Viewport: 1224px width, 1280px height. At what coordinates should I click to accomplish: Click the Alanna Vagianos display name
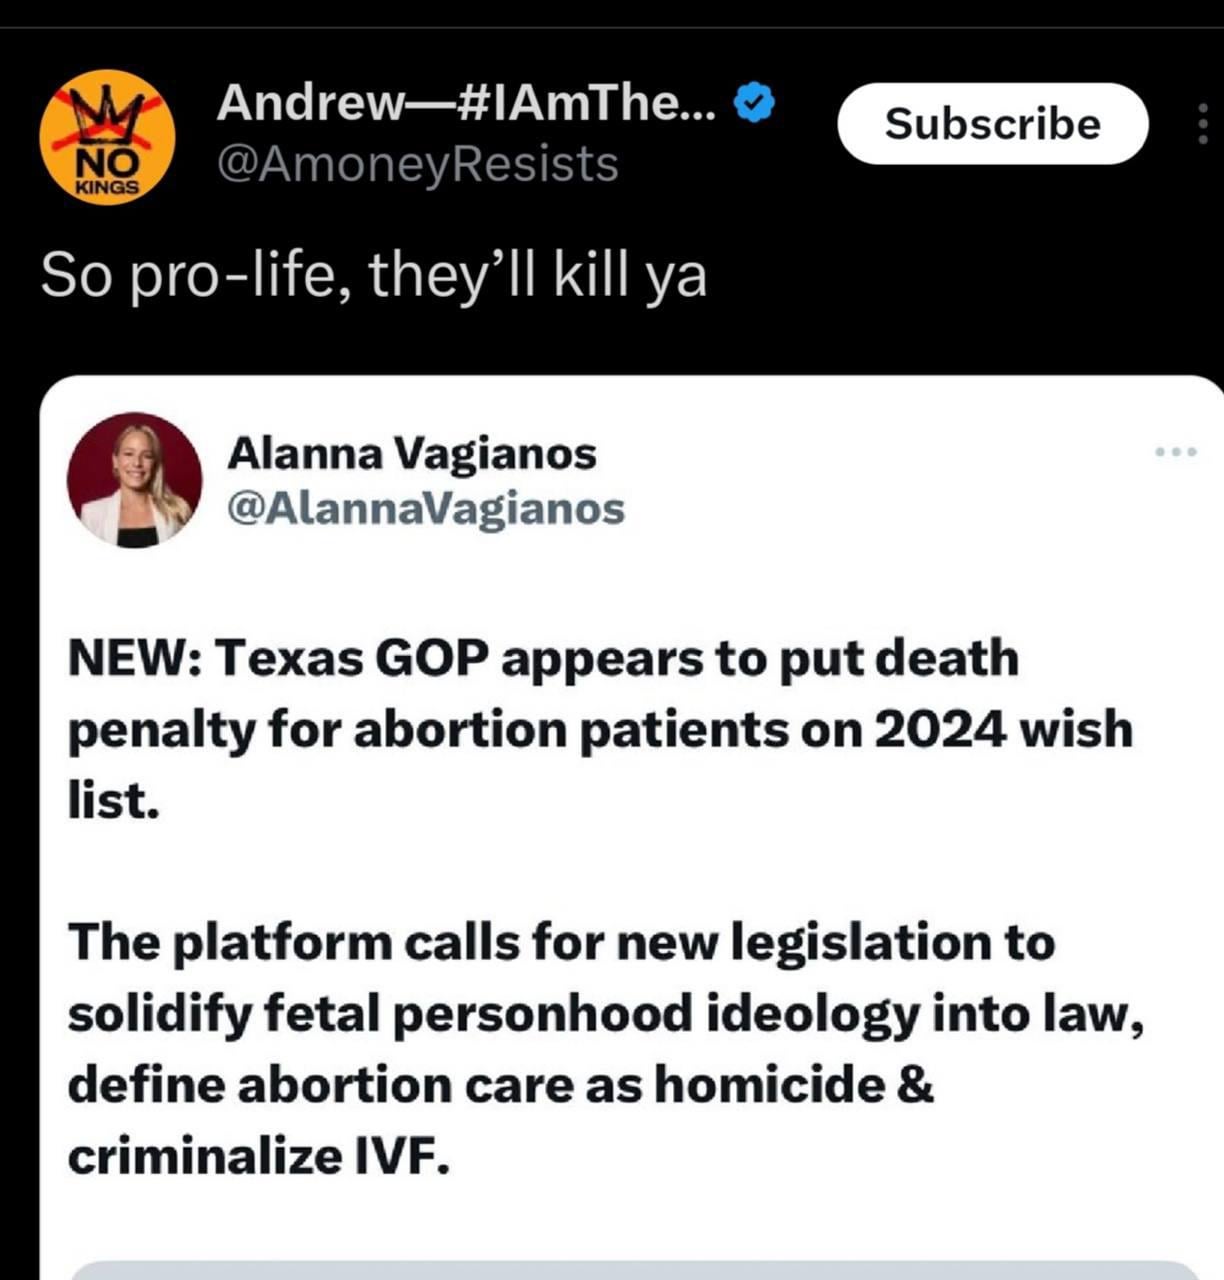pyautogui.click(x=412, y=453)
